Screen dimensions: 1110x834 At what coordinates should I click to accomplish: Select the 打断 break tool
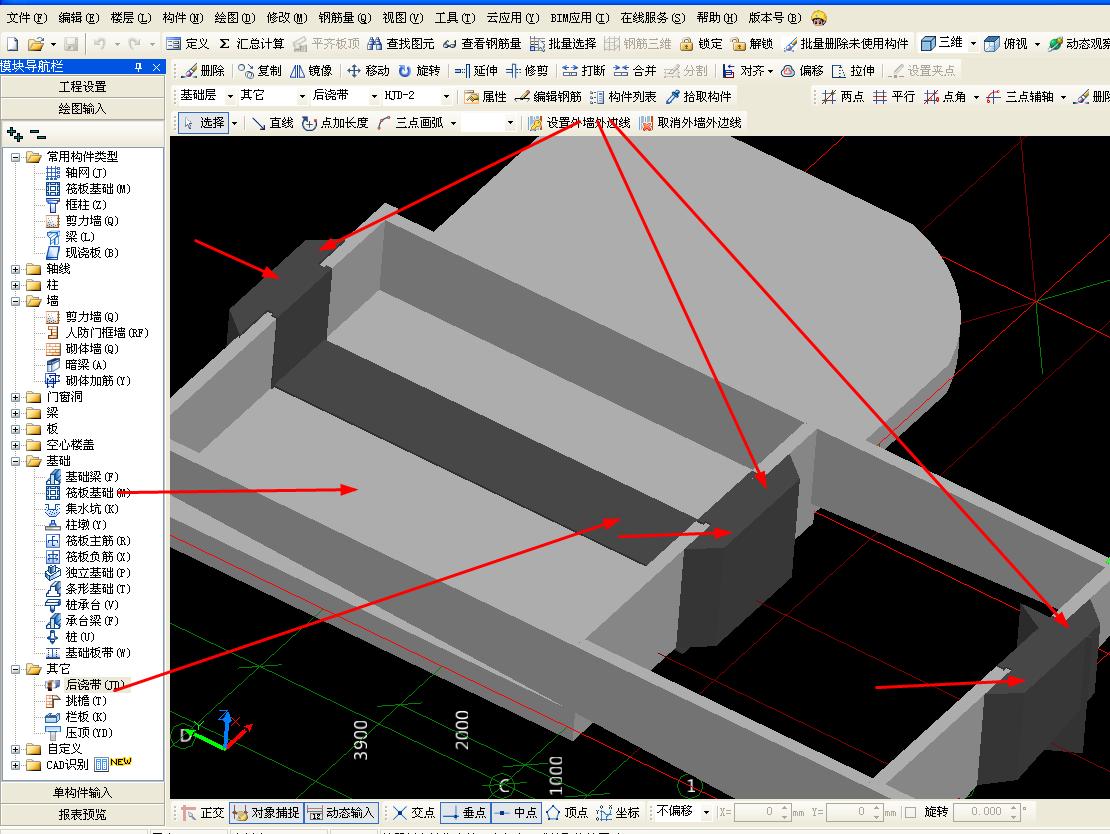pyautogui.click(x=584, y=71)
